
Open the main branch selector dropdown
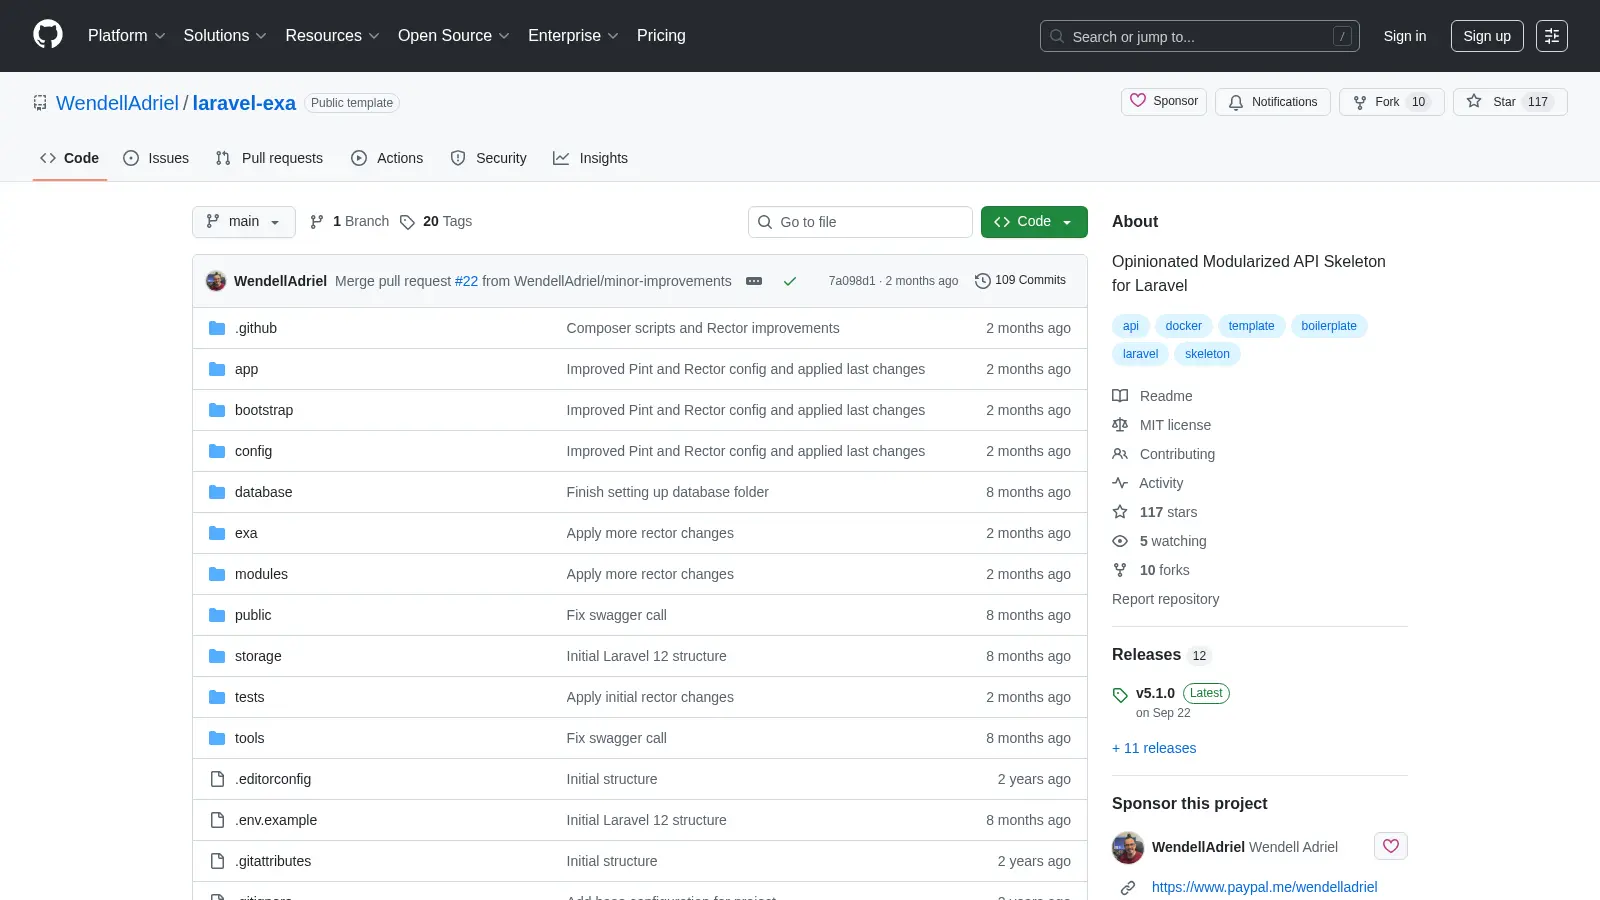(244, 222)
